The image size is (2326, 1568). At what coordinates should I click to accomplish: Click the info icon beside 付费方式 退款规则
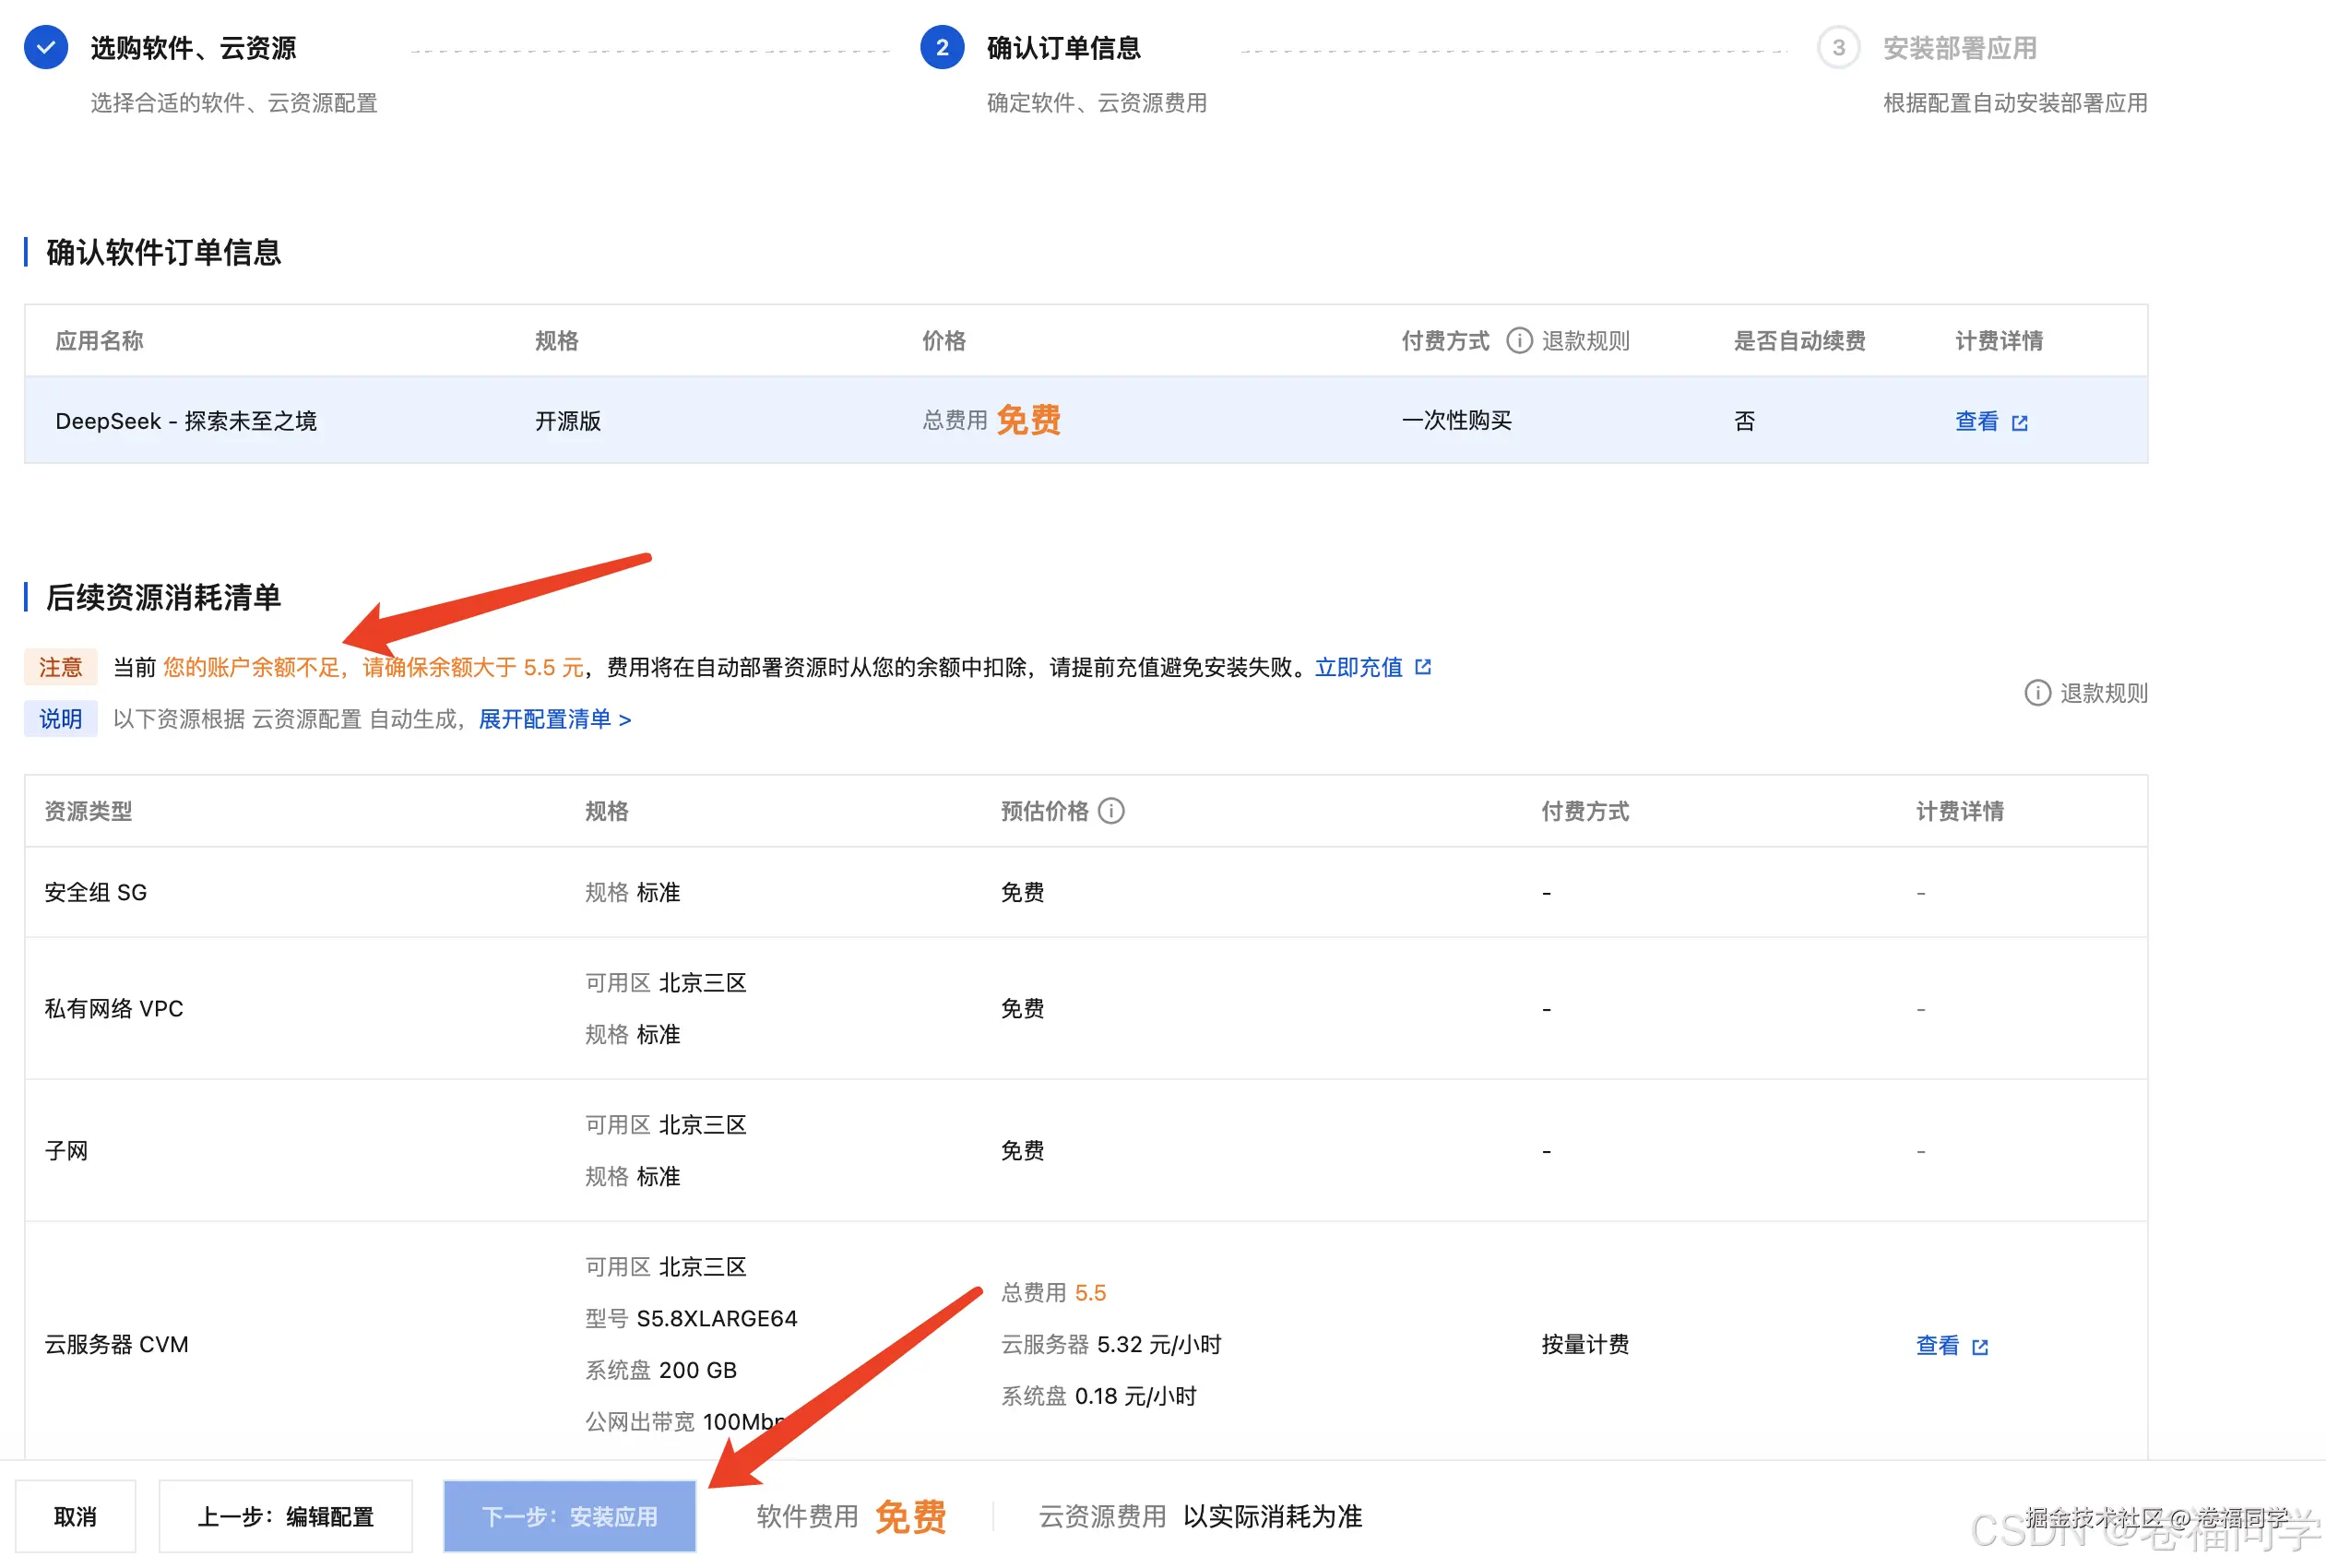(x=1519, y=341)
